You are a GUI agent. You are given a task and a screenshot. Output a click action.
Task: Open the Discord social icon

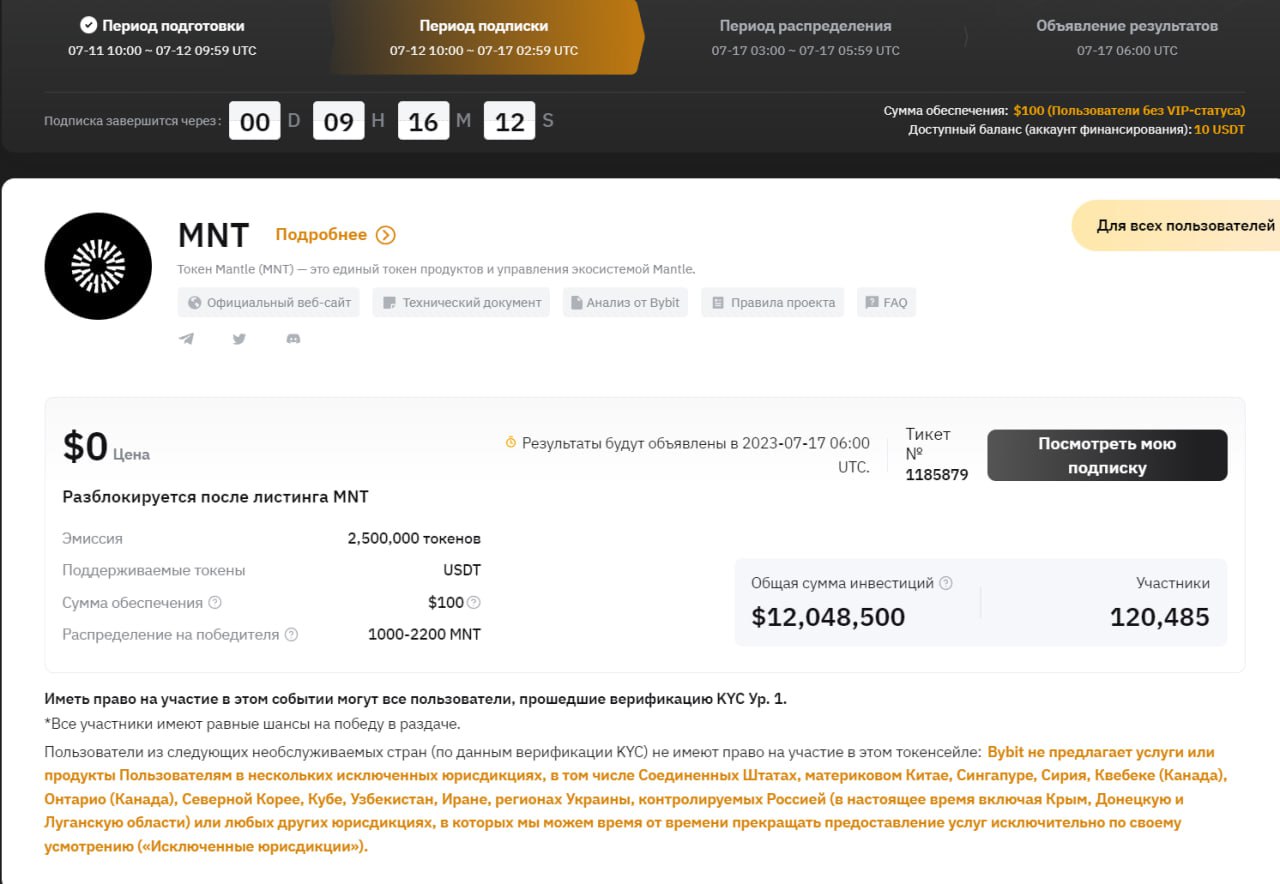pos(293,339)
